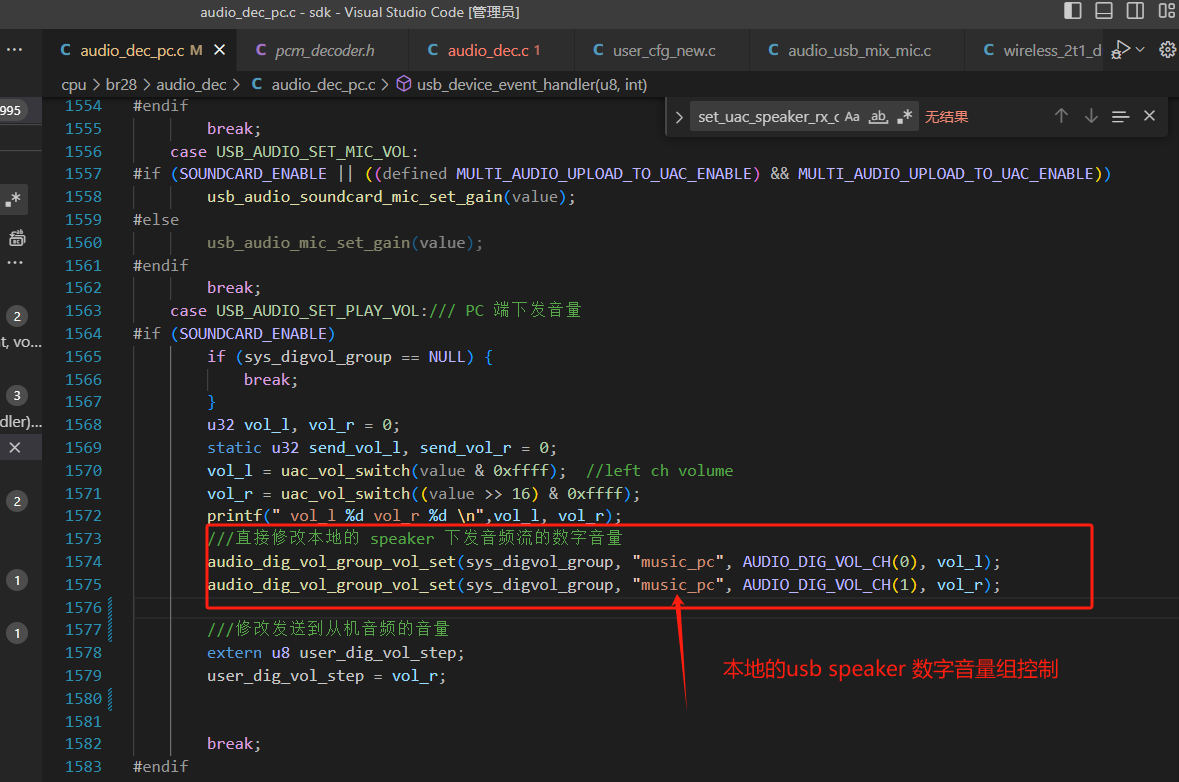
Task: Toggle the secondary sidebar layout icon
Action: 1135,11
